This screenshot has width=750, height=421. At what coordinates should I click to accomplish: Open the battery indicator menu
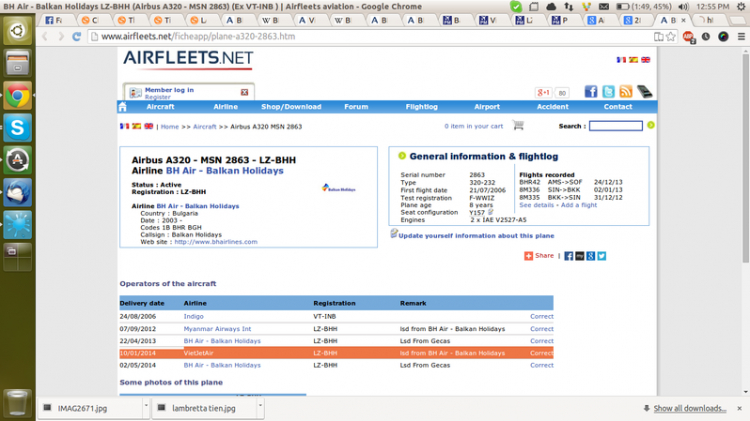pyautogui.click(x=642, y=7)
